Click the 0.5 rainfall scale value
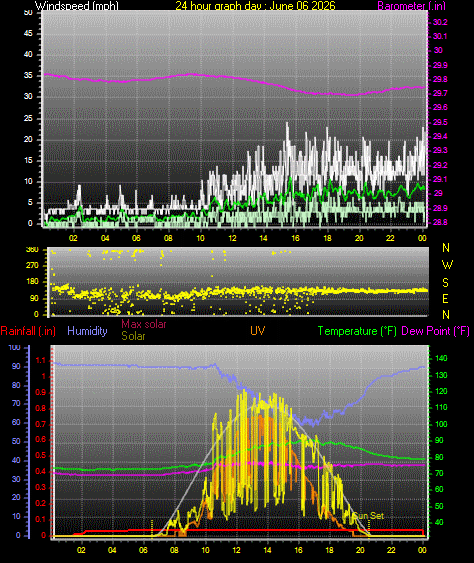Screen dimensions: 474x563 (x=41, y=456)
